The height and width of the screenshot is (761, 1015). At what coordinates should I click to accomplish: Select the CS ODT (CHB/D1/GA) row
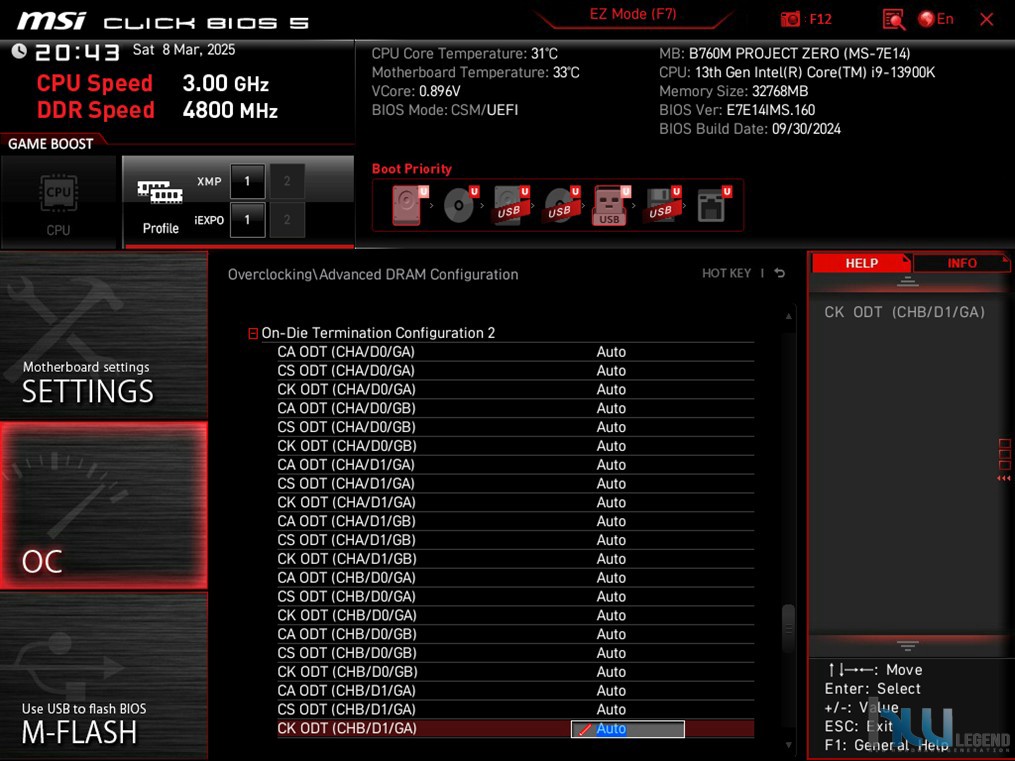tap(515, 709)
